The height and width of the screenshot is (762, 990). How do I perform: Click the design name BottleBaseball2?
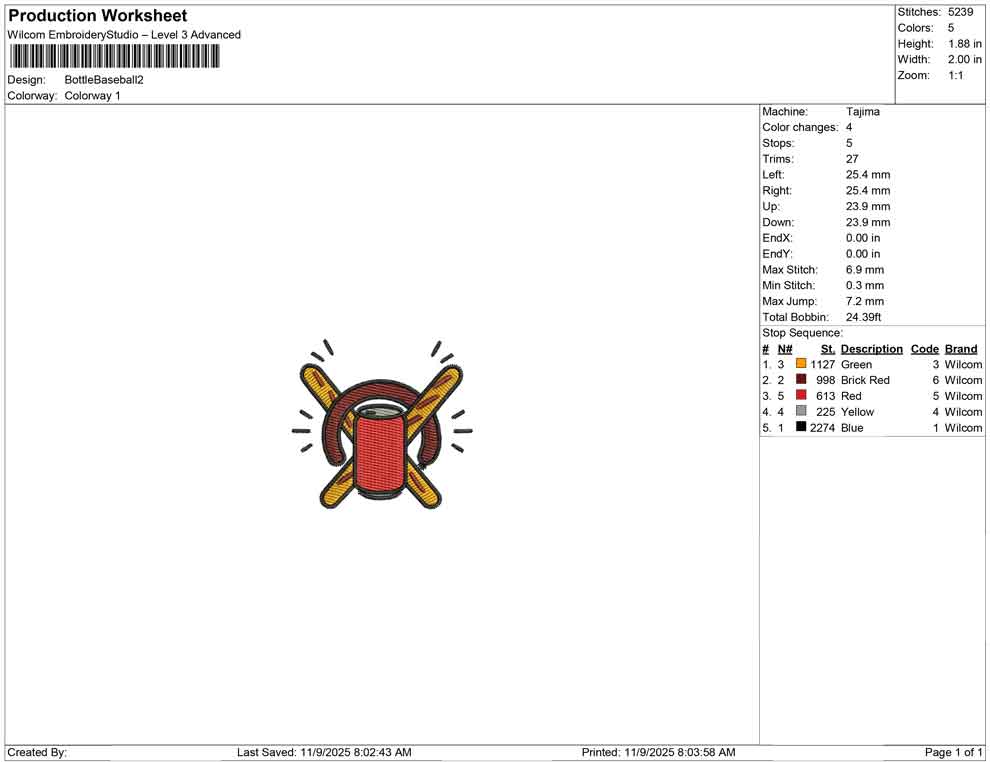pyautogui.click(x=104, y=80)
